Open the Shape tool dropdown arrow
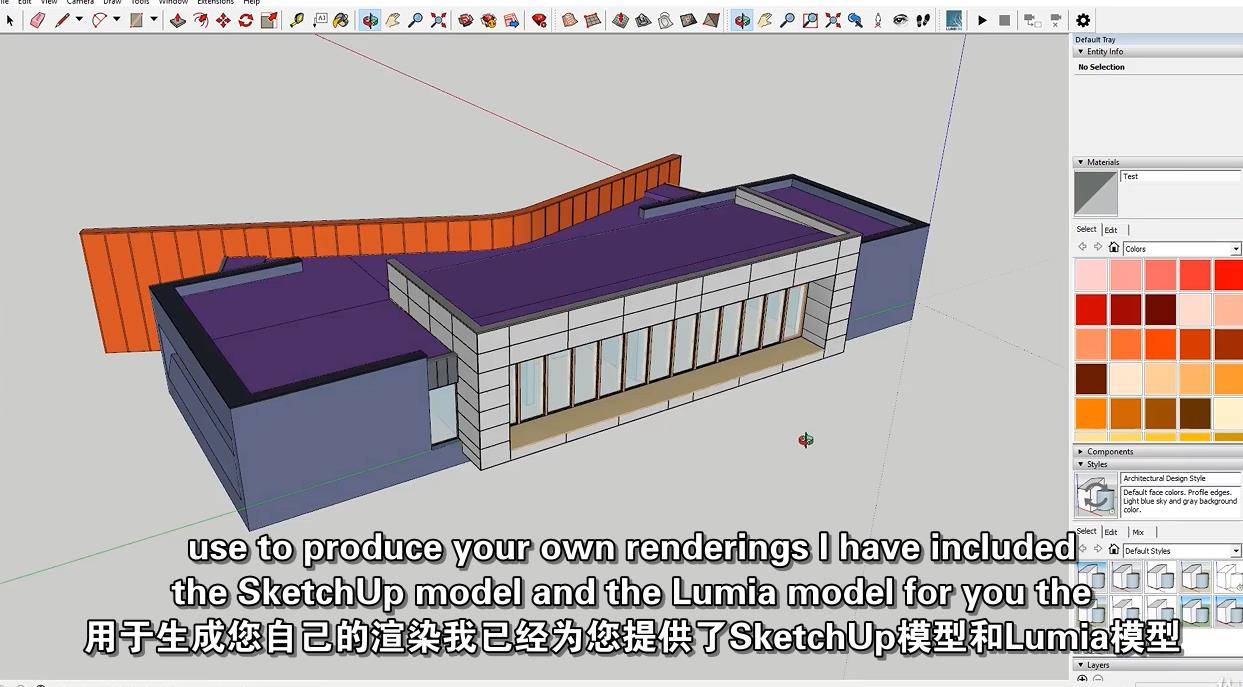 (x=153, y=20)
